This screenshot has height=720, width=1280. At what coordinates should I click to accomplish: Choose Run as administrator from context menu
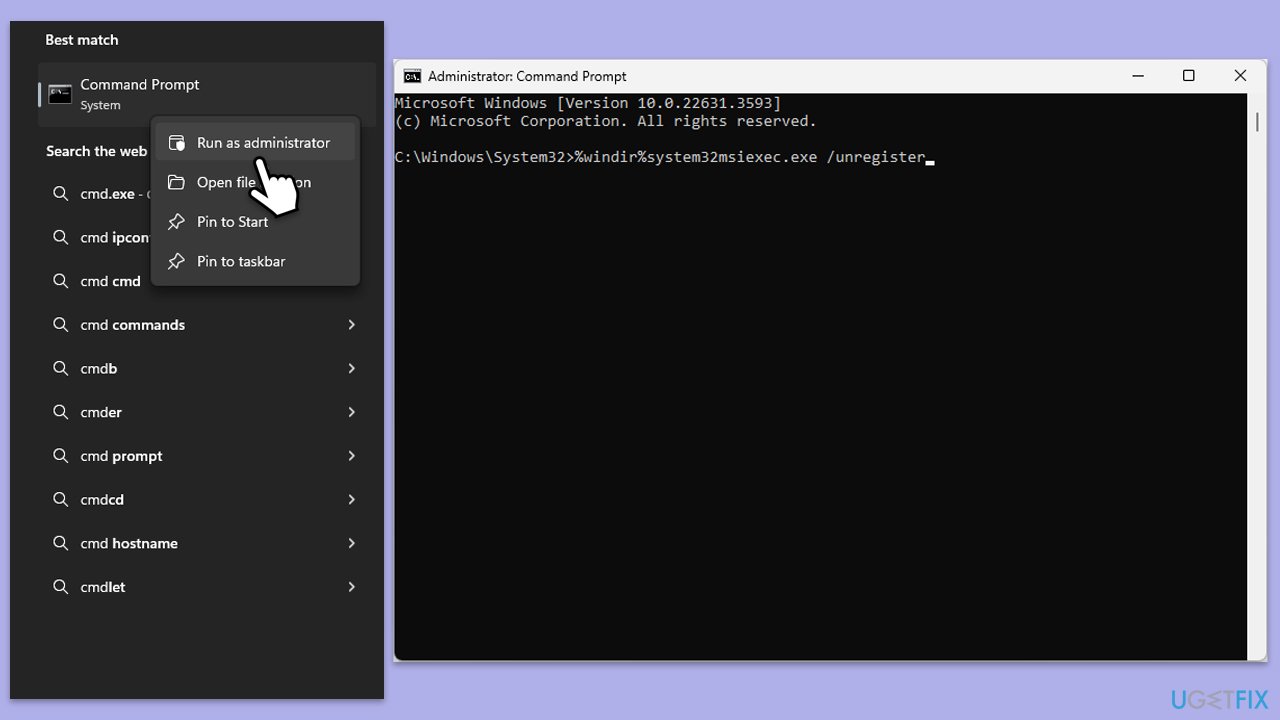255,143
